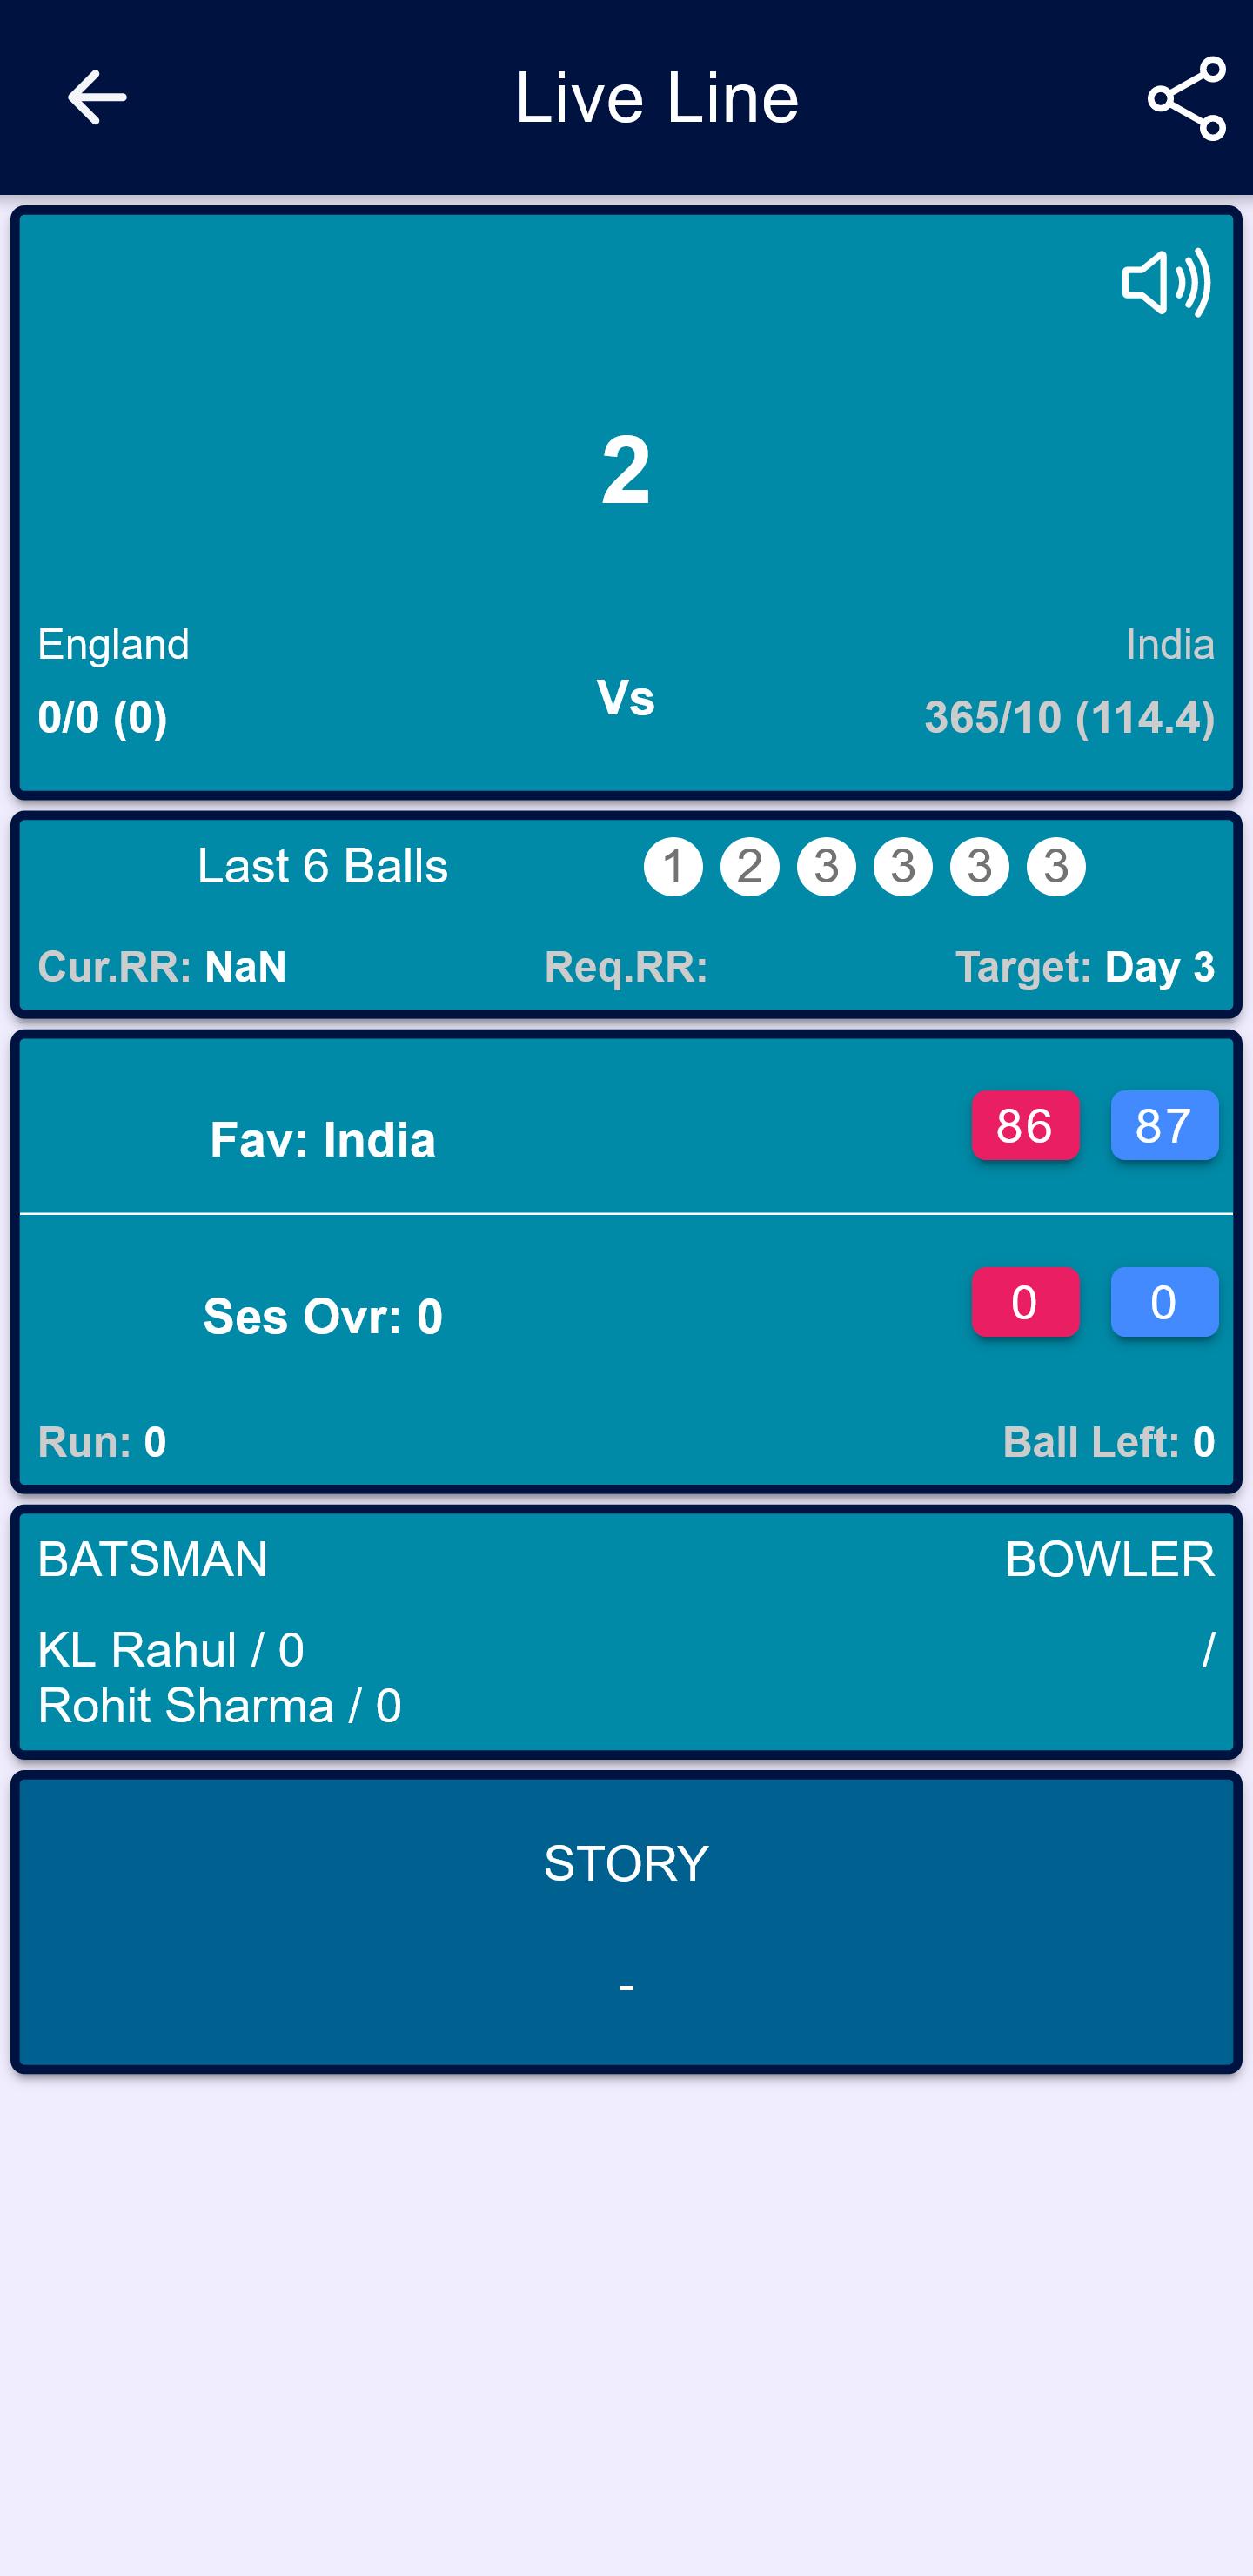1253x2576 pixels.
Task: Open the STORY section
Action: click(x=626, y=1921)
